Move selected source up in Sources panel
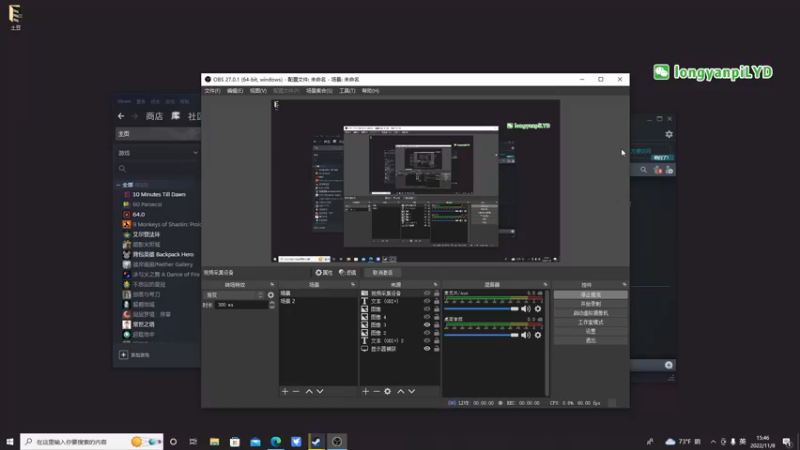 point(401,391)
